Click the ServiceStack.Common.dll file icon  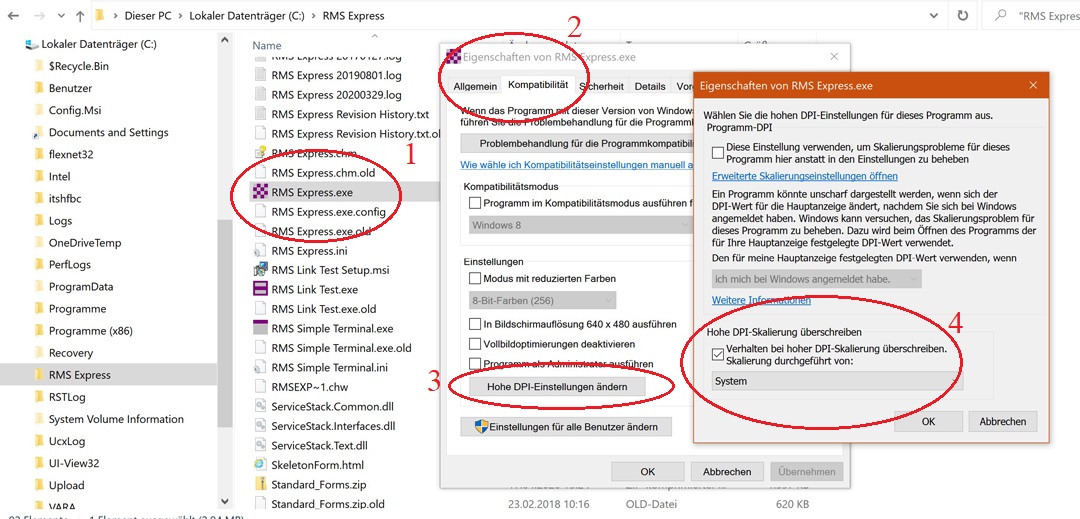click(260, 406)
